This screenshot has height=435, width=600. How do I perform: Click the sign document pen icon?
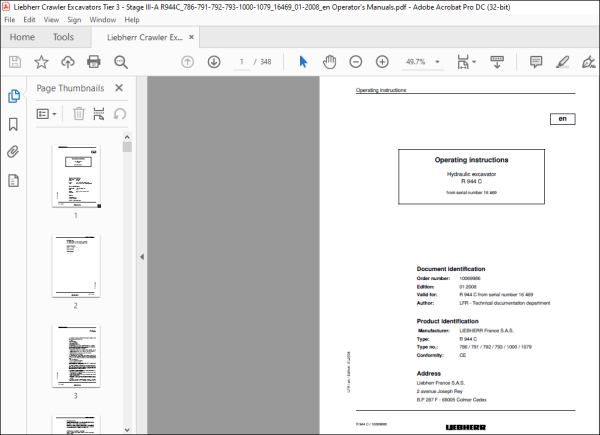pyautogui.click(x=589, y=62)
